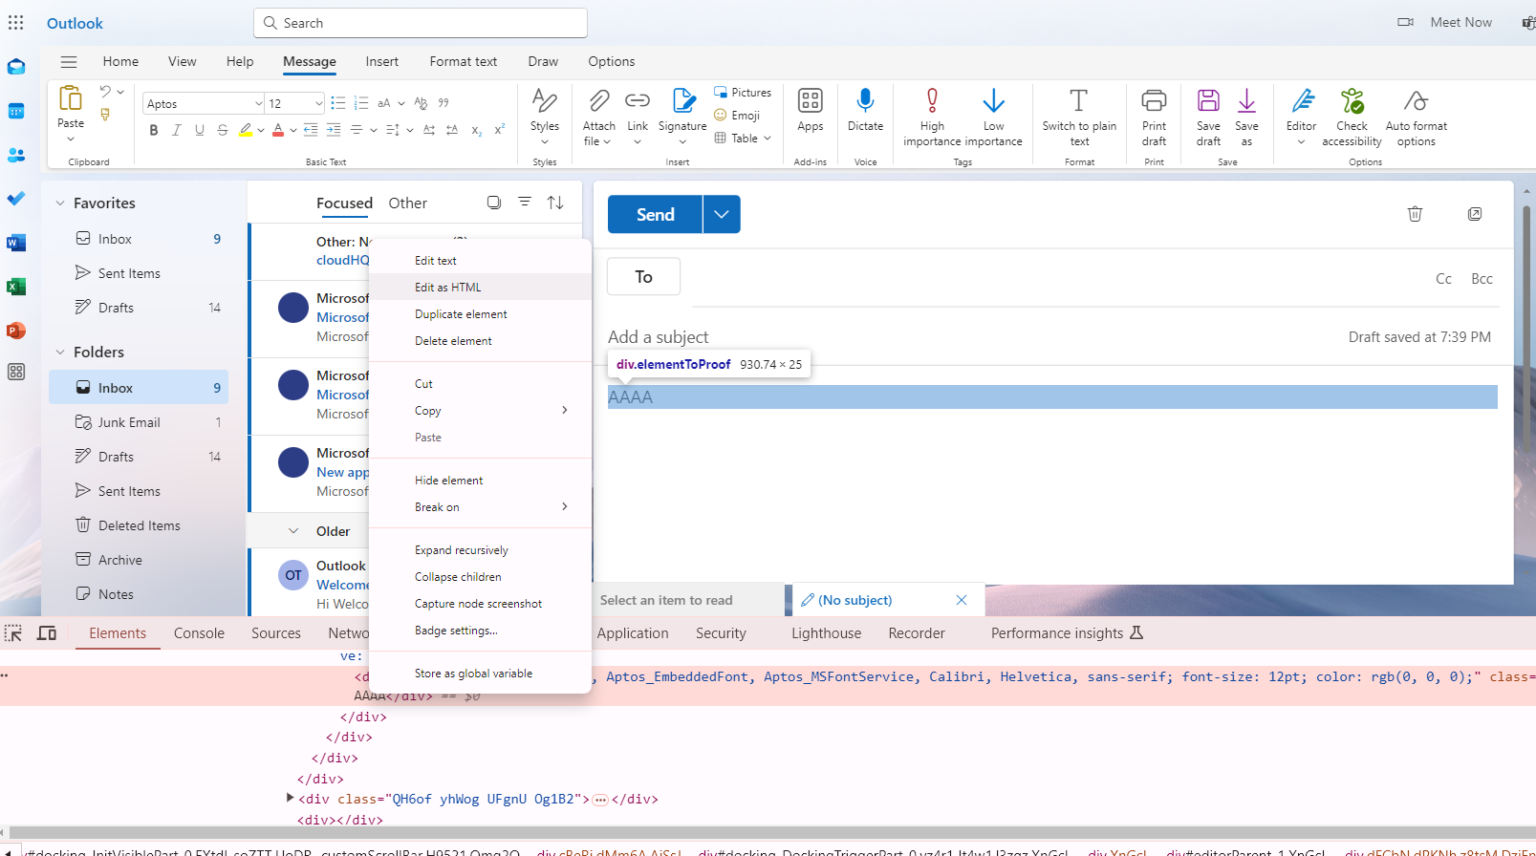Collapse the Favorites section
1536x856 pixels.
coord(60,202)
